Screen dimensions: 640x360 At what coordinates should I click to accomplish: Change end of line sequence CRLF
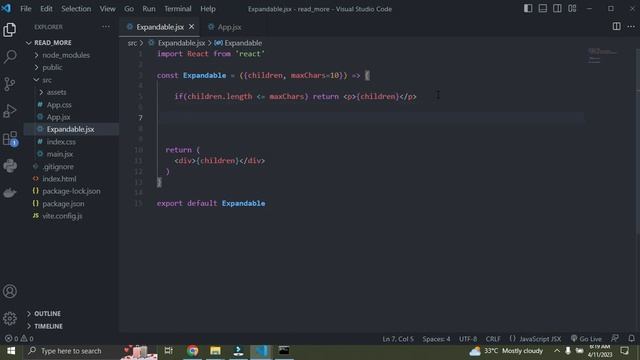tap(493, 339)
